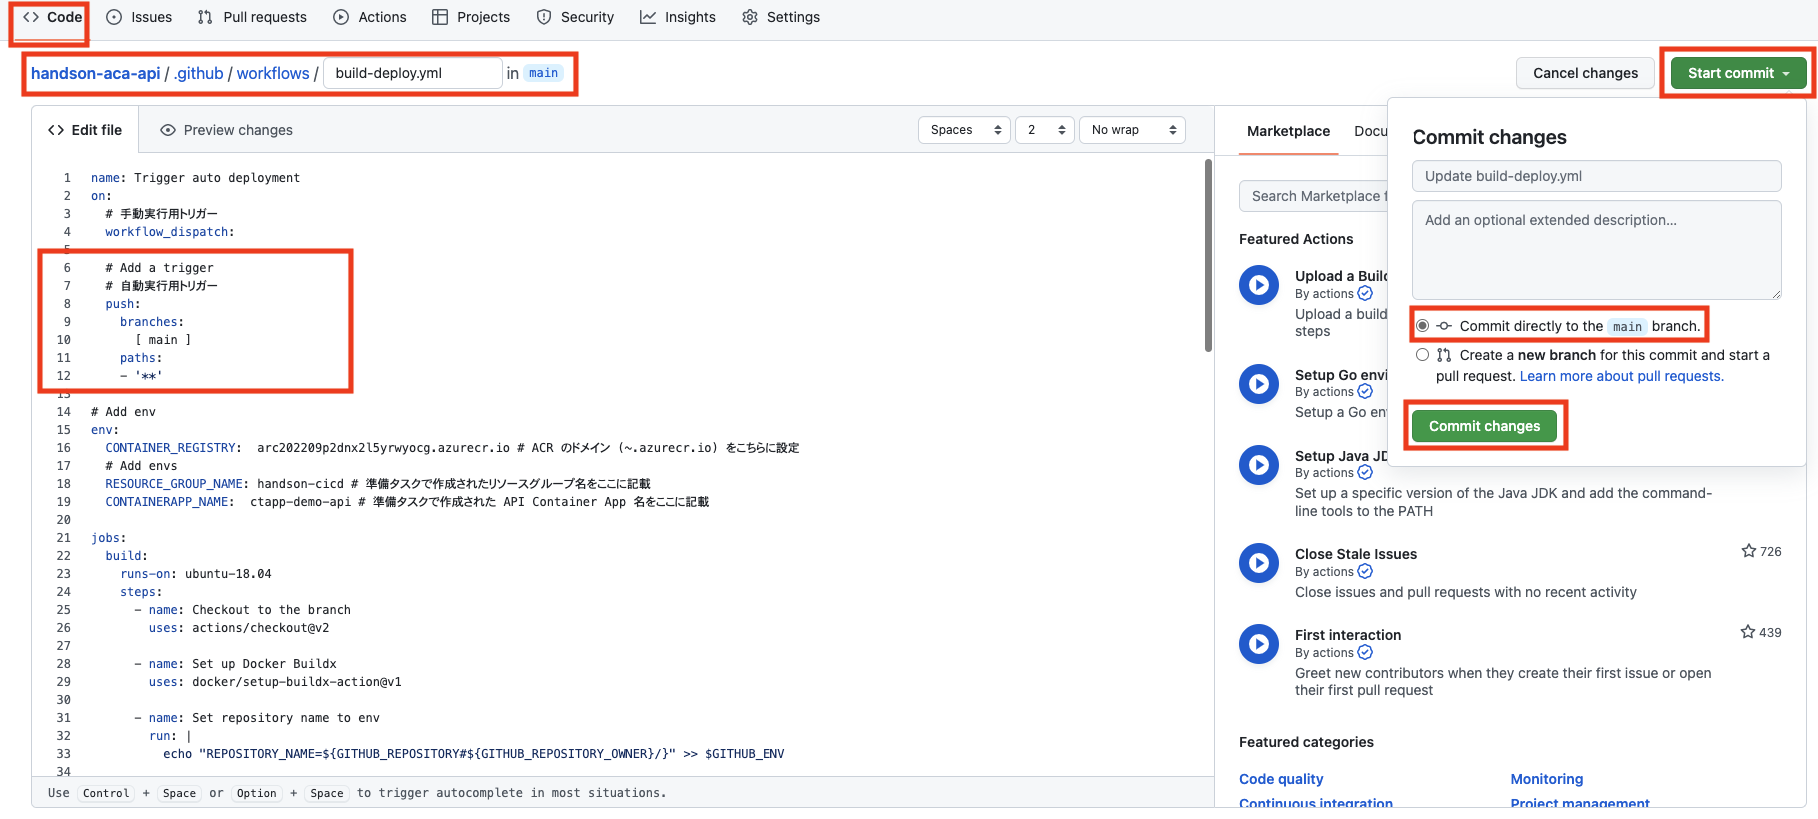This screenshot has height=819, width=1818.
Task: Open the Start commit dropdown
Action: tap(1738, 73)
